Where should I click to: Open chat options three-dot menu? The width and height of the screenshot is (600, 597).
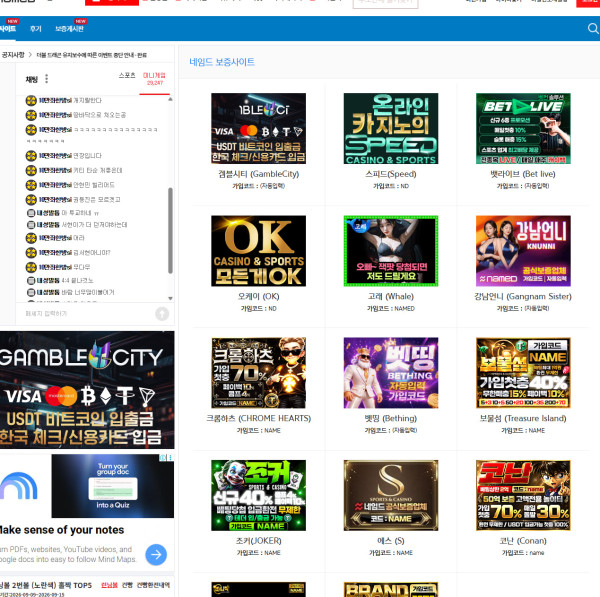click(47, 78)
